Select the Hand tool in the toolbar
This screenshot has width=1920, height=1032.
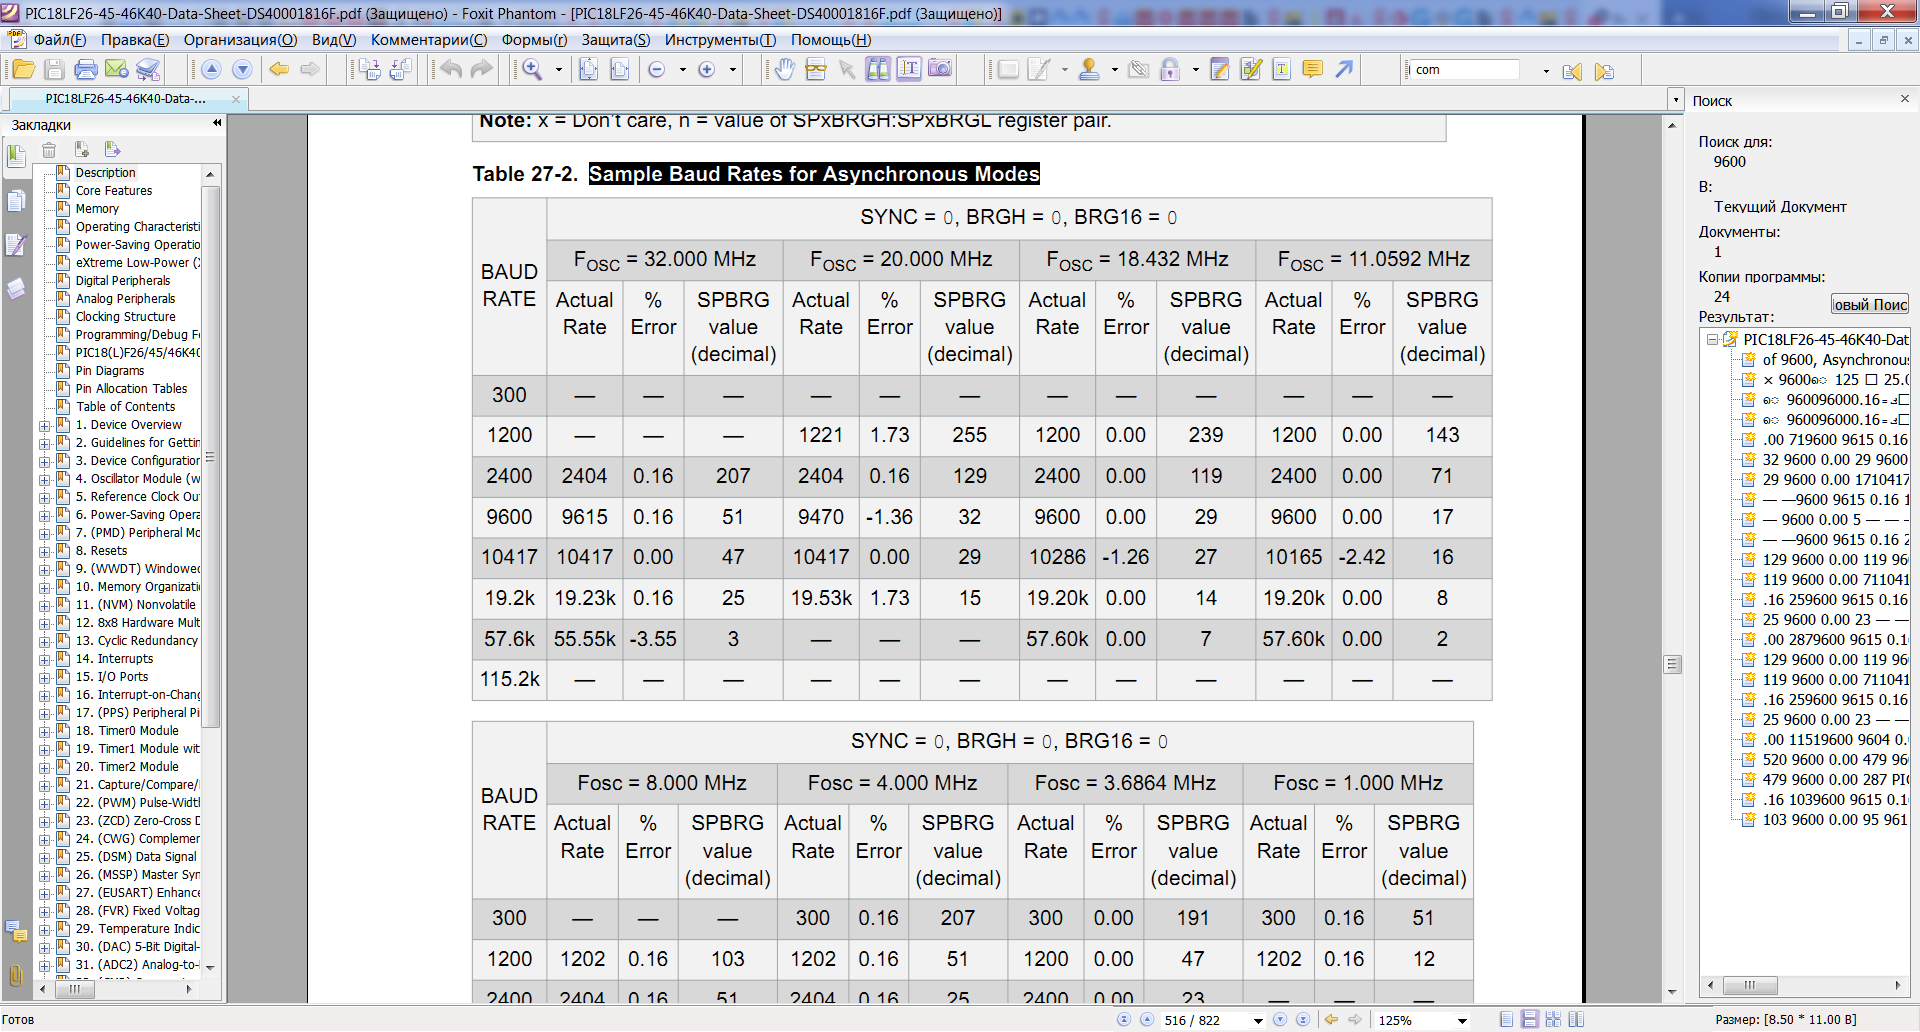pos(785,69)
